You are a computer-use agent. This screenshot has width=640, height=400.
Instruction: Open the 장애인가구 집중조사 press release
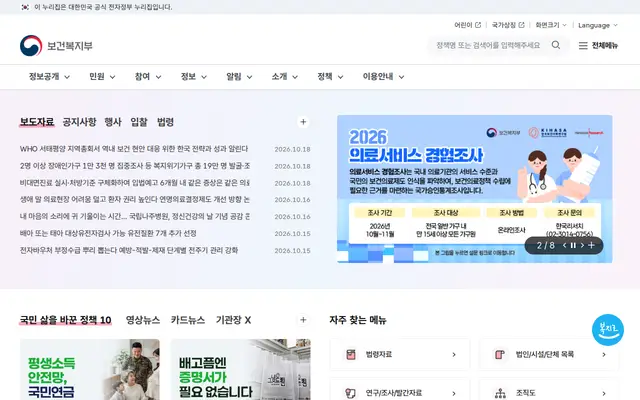click(x=135, y=166)
